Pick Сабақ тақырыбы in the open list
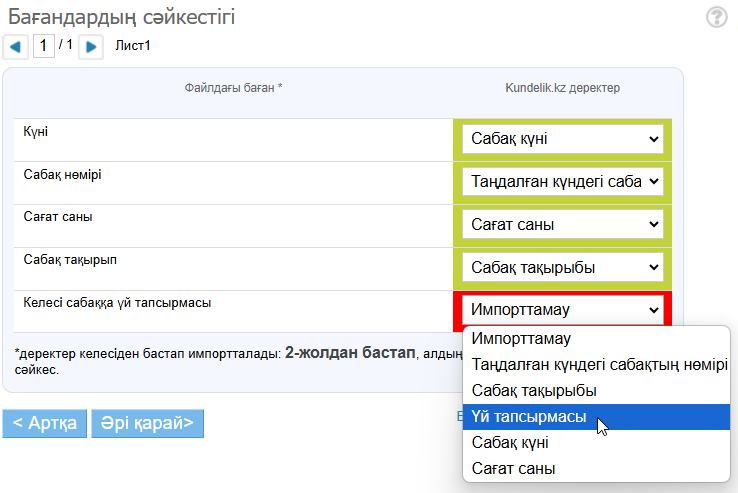The image size is (738, 493). [534, 390]
